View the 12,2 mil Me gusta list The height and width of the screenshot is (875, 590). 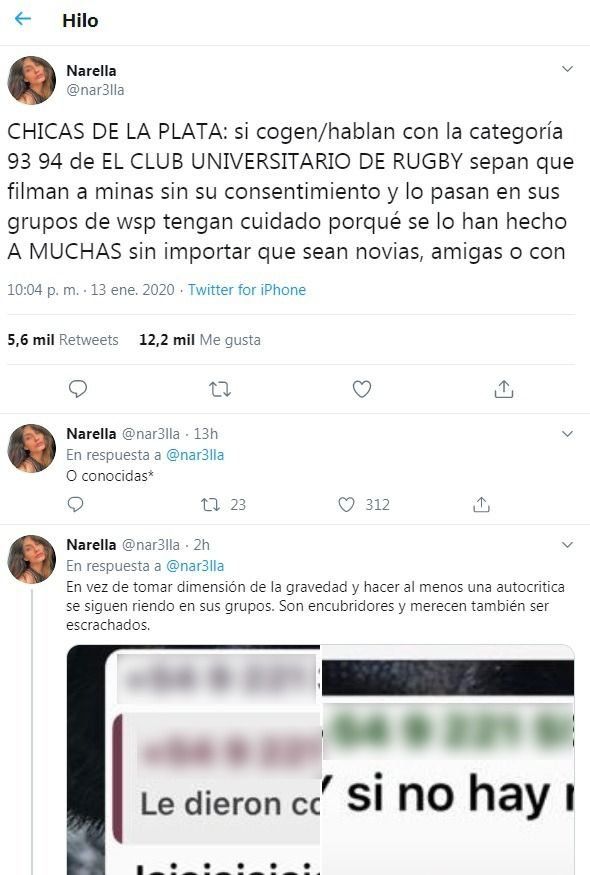click(x=200, y=340)
